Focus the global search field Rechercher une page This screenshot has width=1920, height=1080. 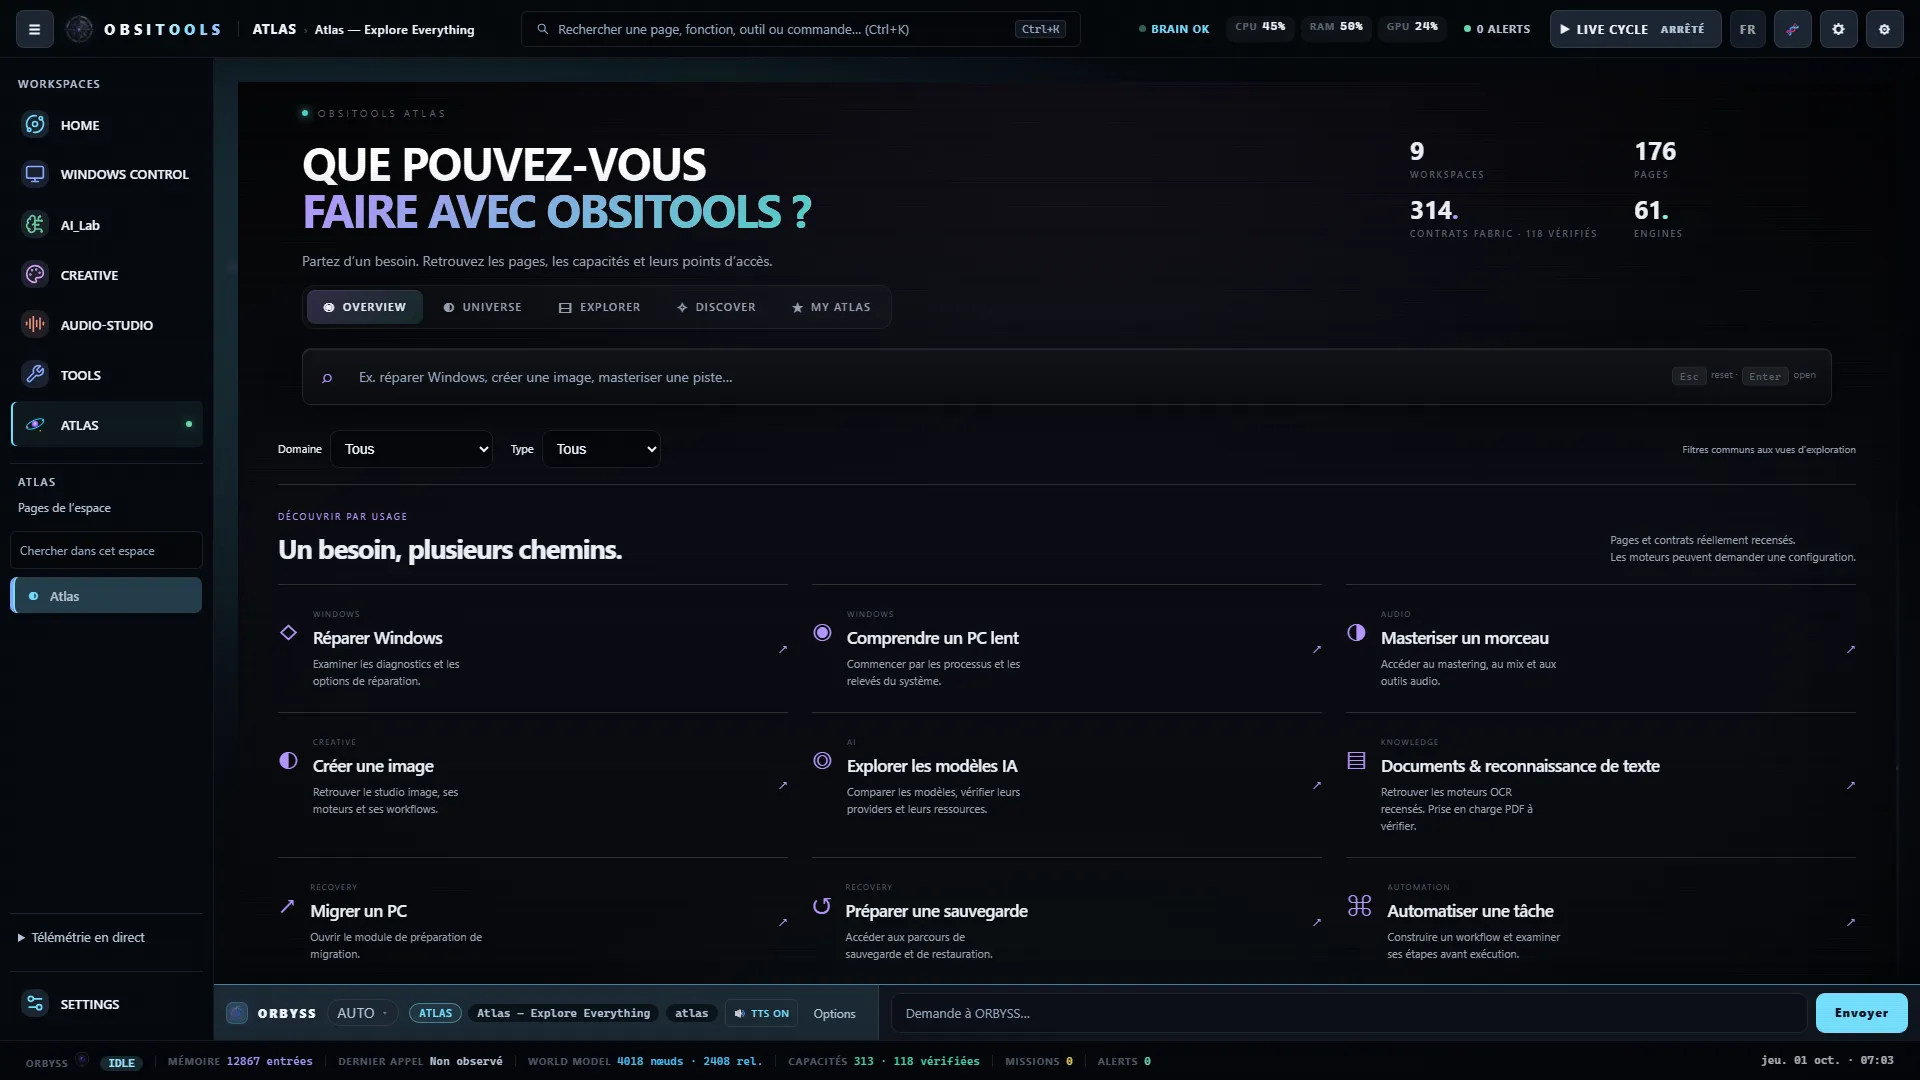[x=800, y=29]
